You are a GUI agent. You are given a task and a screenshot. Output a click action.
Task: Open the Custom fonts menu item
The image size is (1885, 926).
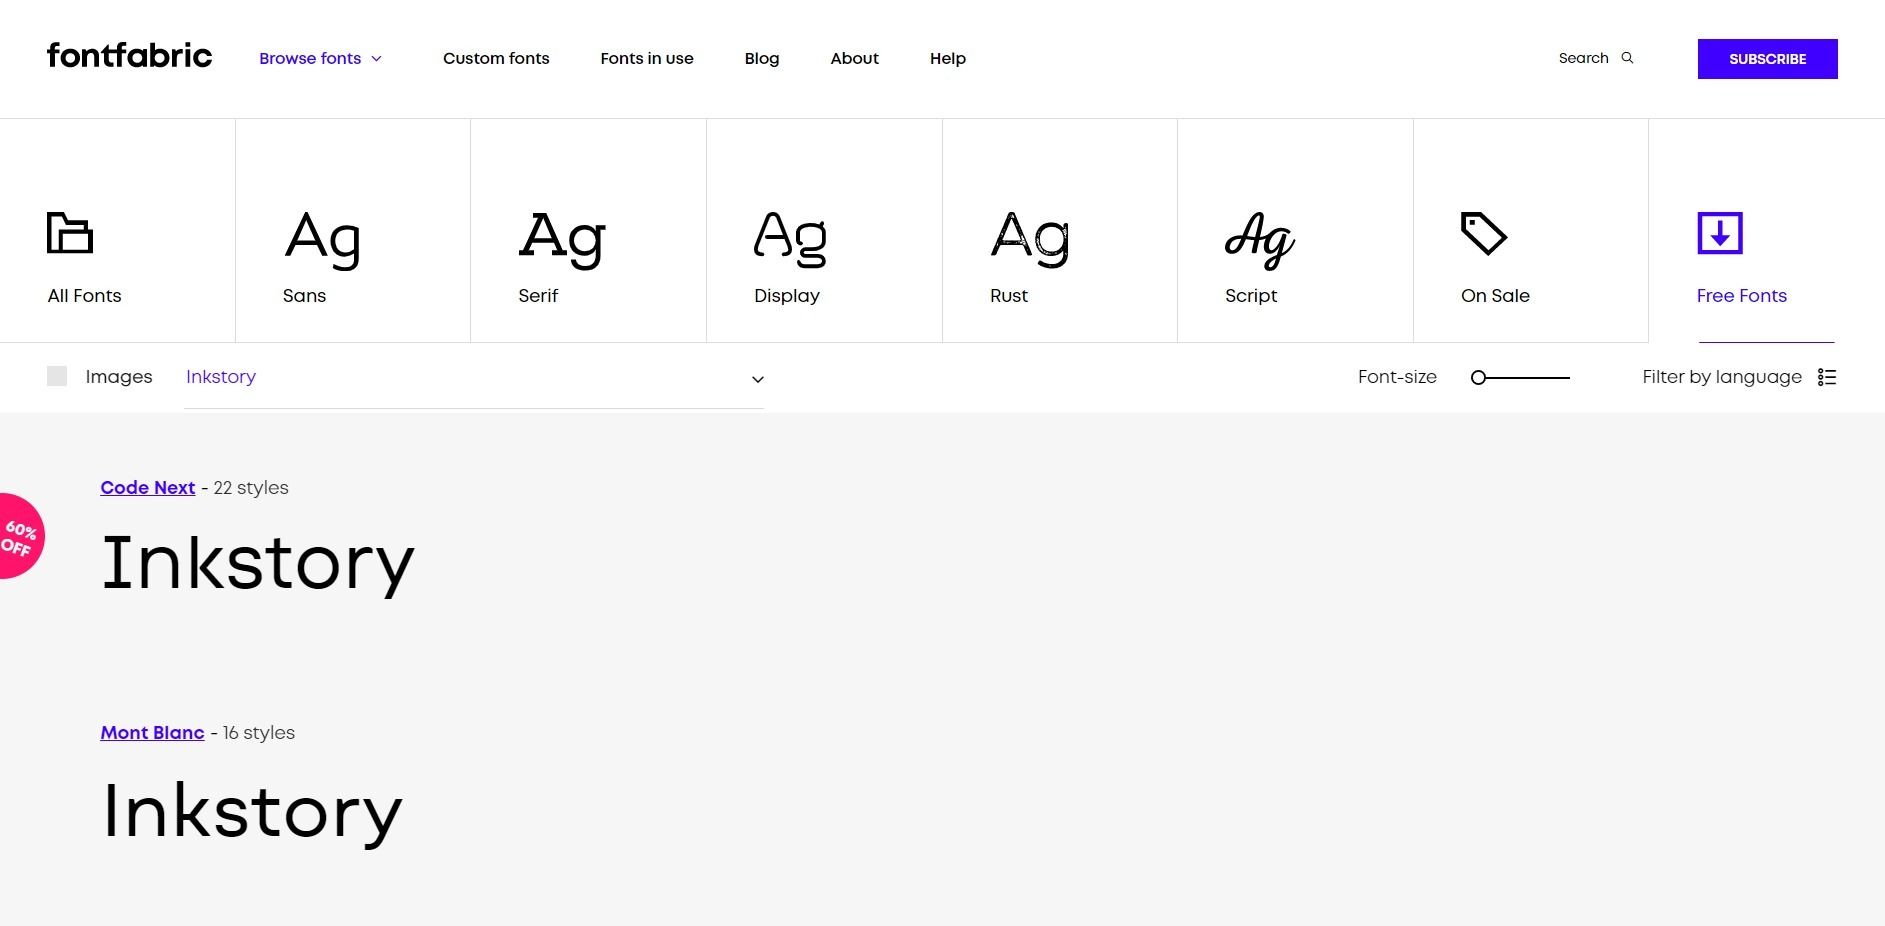(x=496, y=58)
